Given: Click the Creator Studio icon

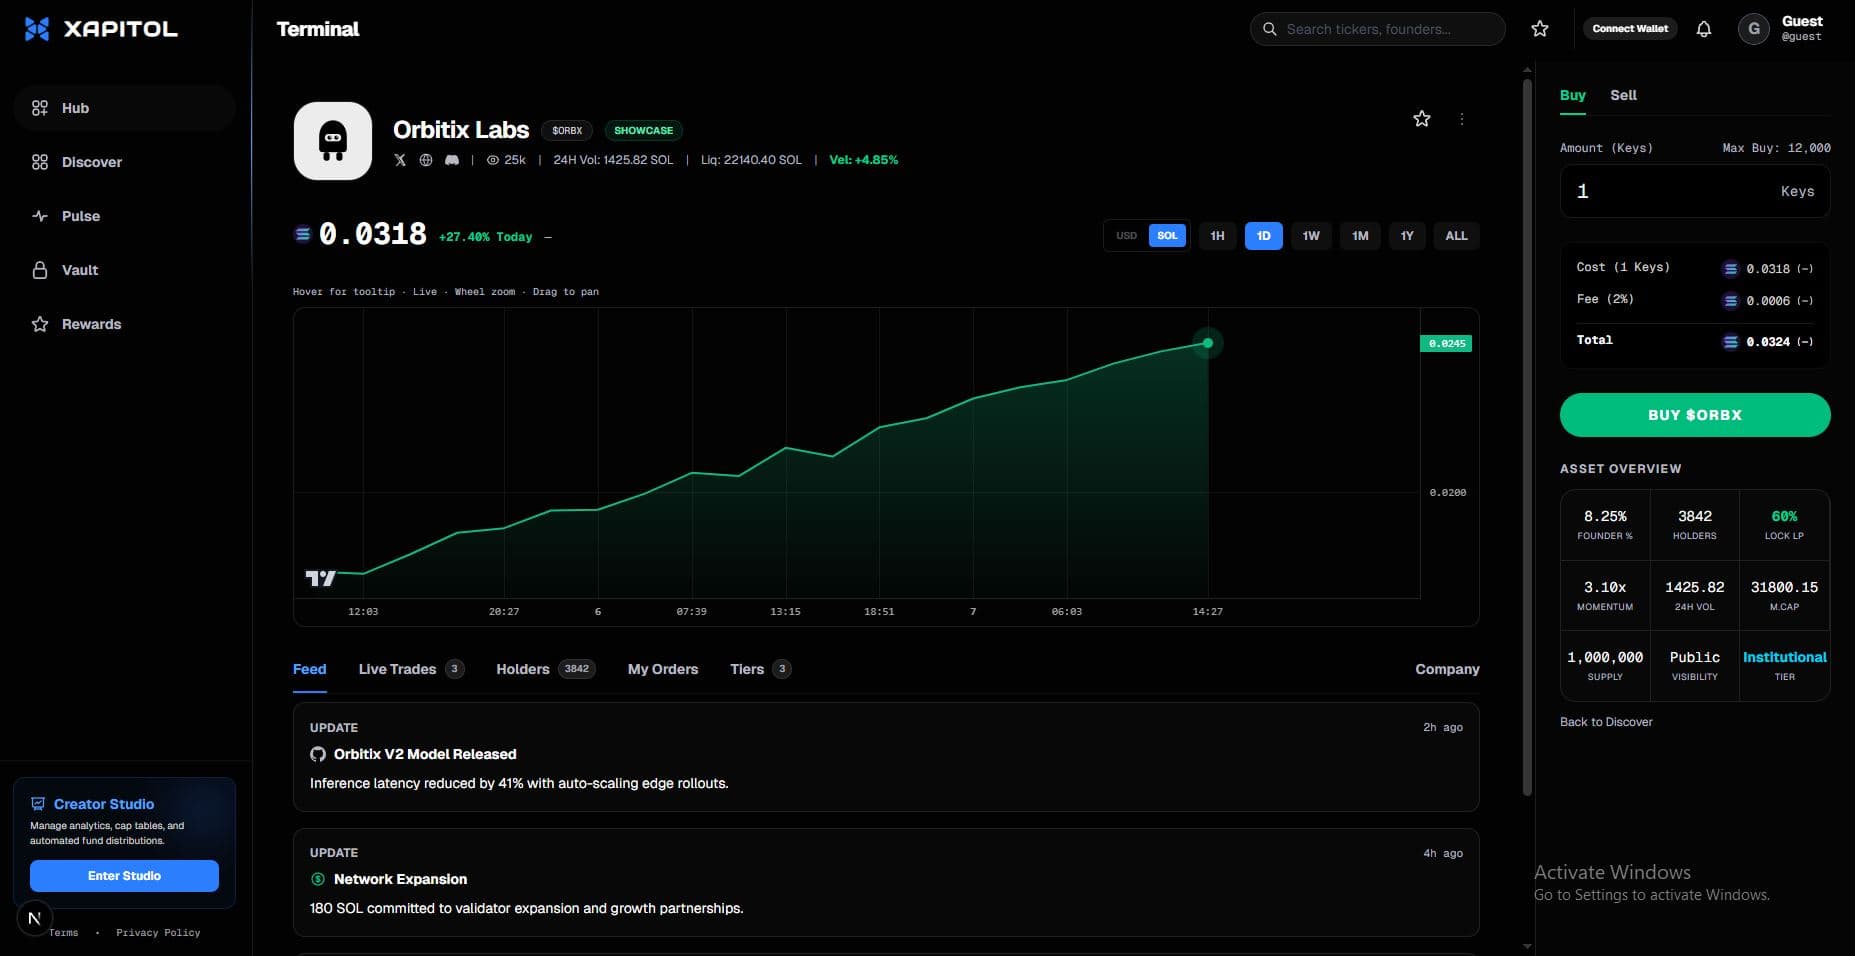Looking at the screenshot, I should (x=38, y=804).
